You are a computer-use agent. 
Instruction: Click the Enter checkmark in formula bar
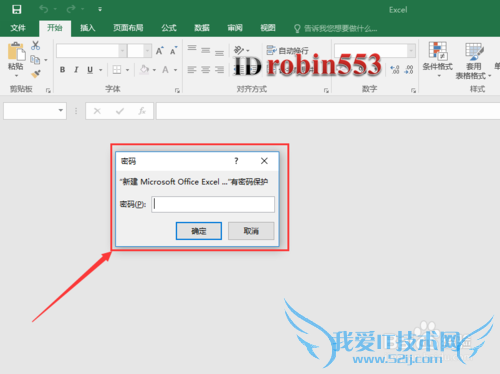(120, 111)
